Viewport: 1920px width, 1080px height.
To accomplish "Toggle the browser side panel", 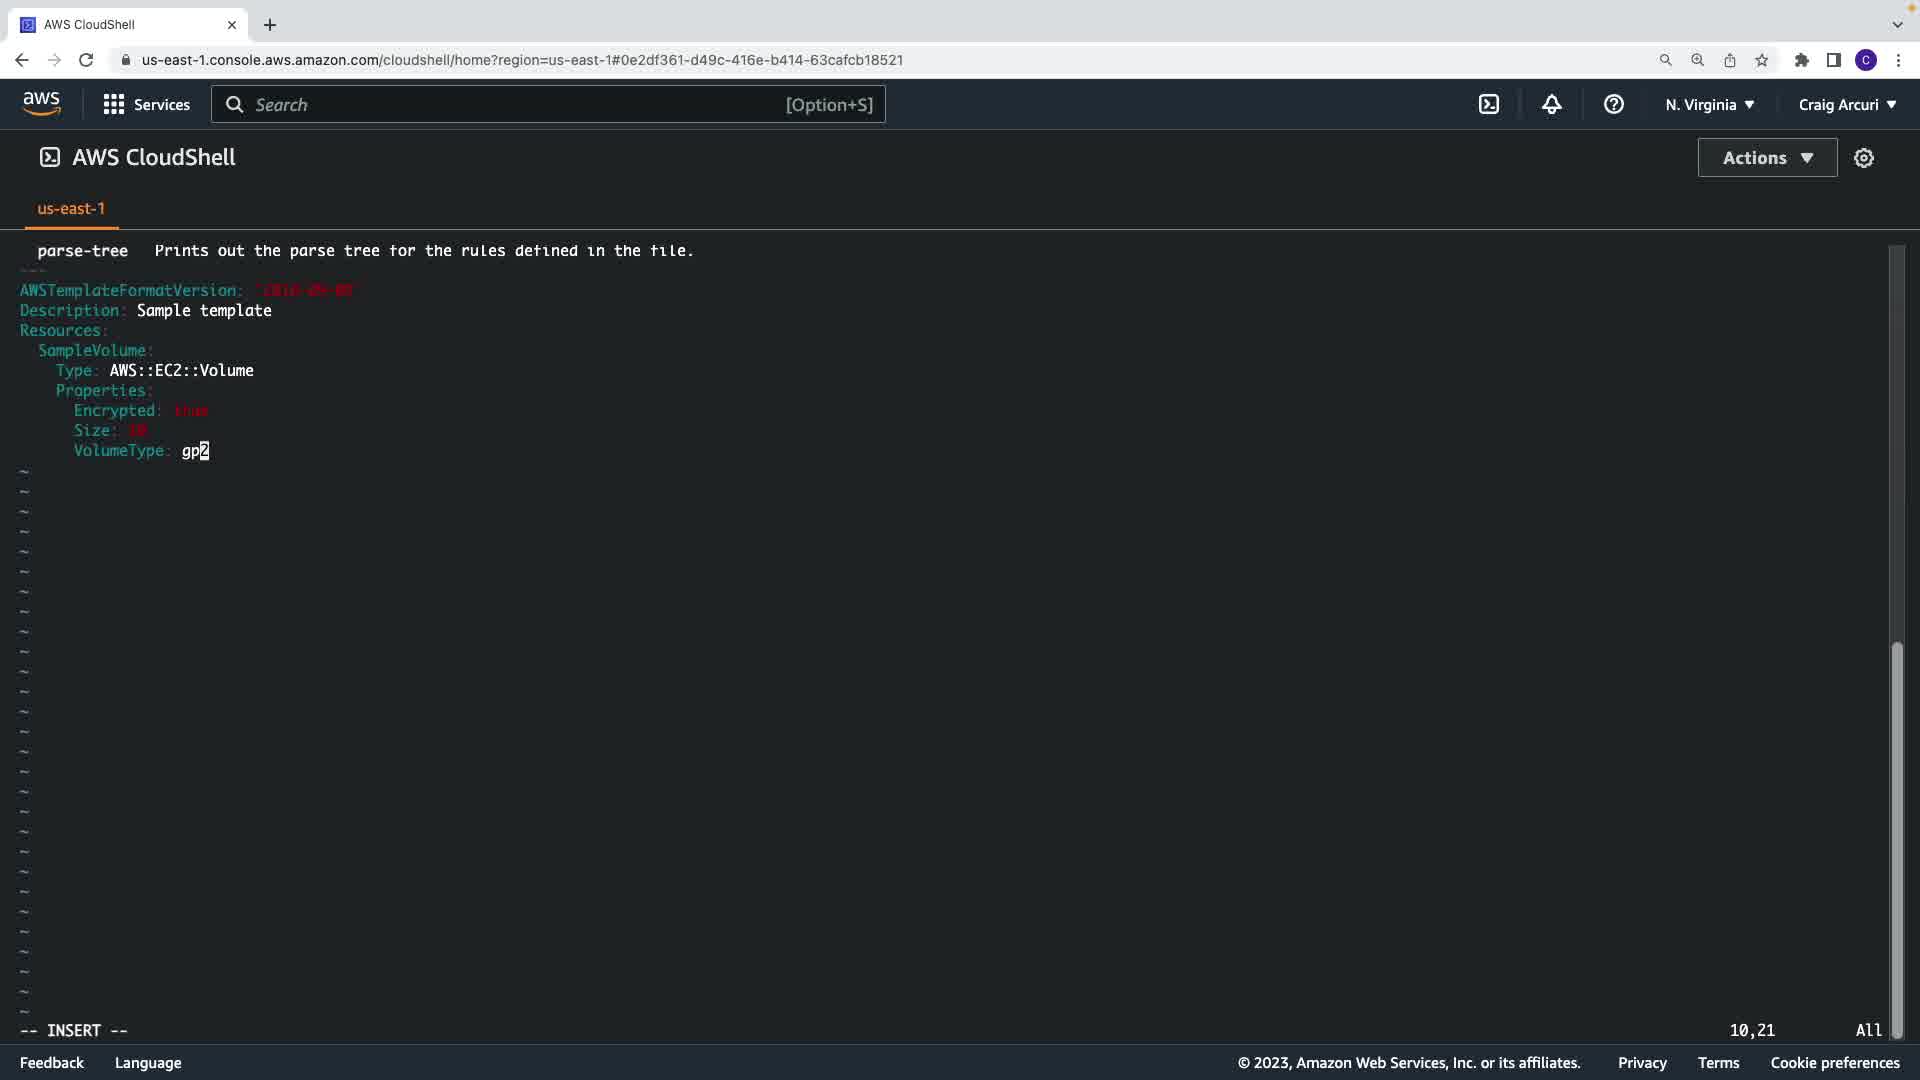I will click(x=1833, y=60).
